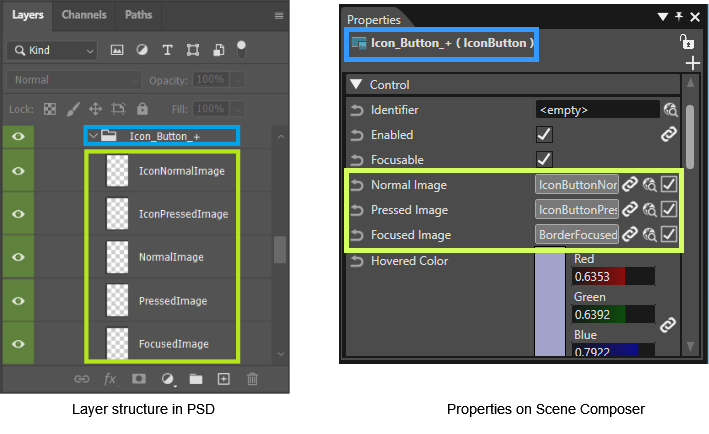Click the Hovered Color swatch
The height and width of the screenshot is (434, 709).
click(x=550, y=304)
